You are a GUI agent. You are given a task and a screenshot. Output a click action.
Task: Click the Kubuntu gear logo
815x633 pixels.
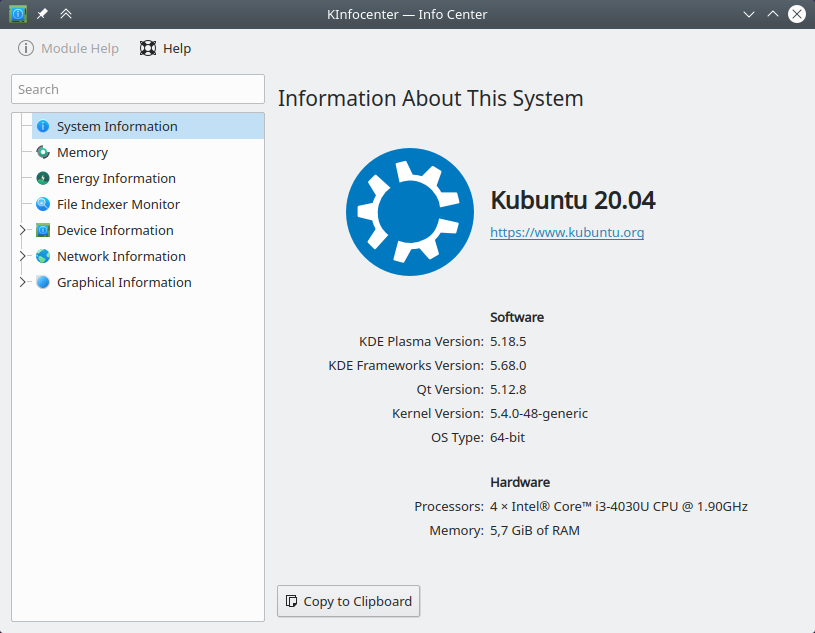[x=409, y=211]
